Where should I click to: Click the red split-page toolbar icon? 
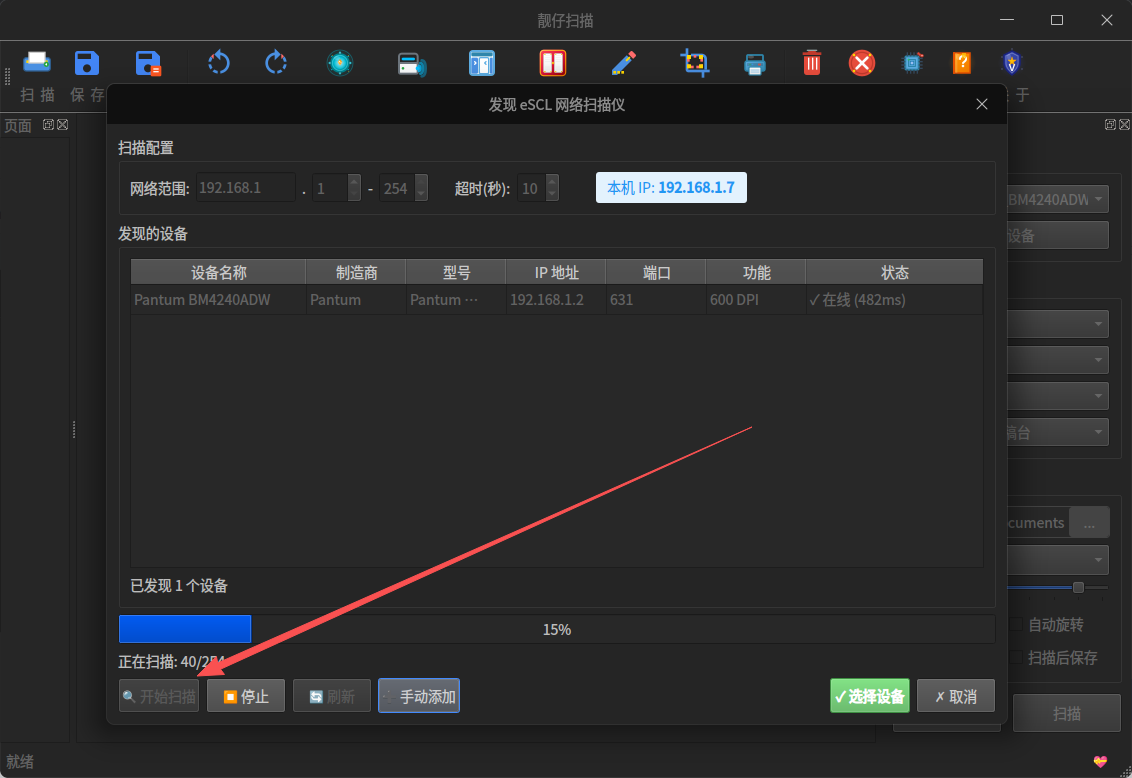(552, 63)
